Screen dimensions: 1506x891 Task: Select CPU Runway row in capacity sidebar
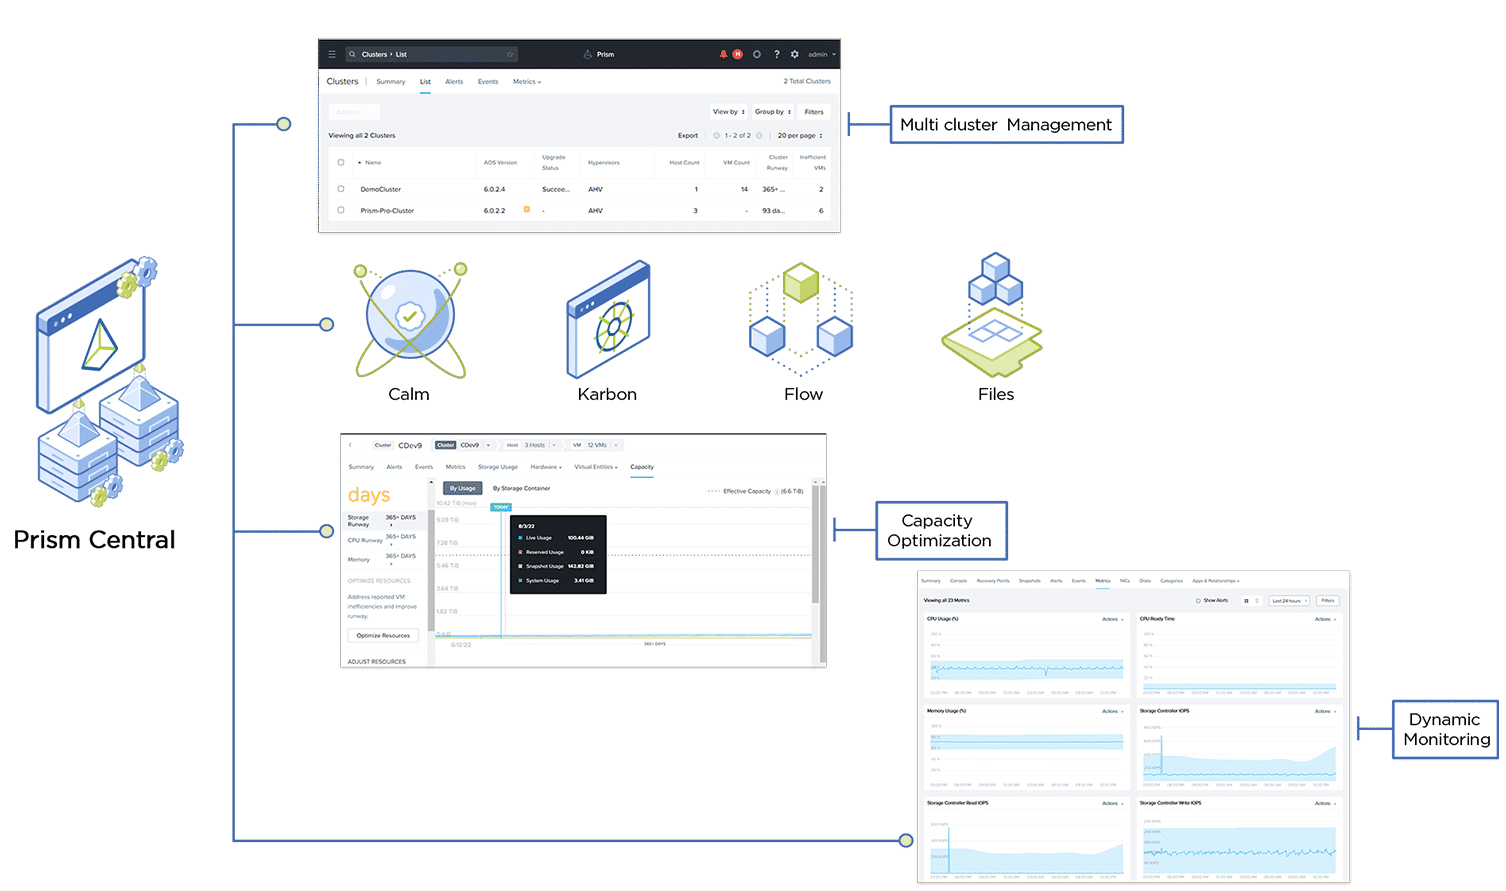pos(384,541)
